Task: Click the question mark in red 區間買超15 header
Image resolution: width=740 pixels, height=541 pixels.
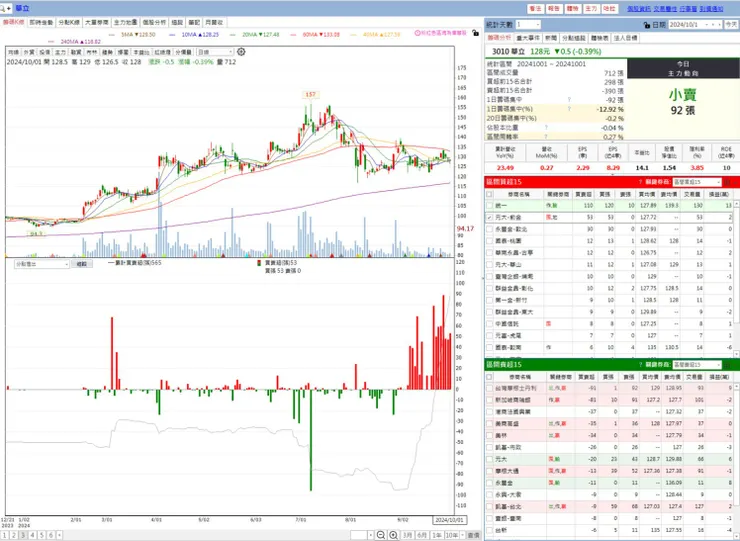Action: pos(640,182)
